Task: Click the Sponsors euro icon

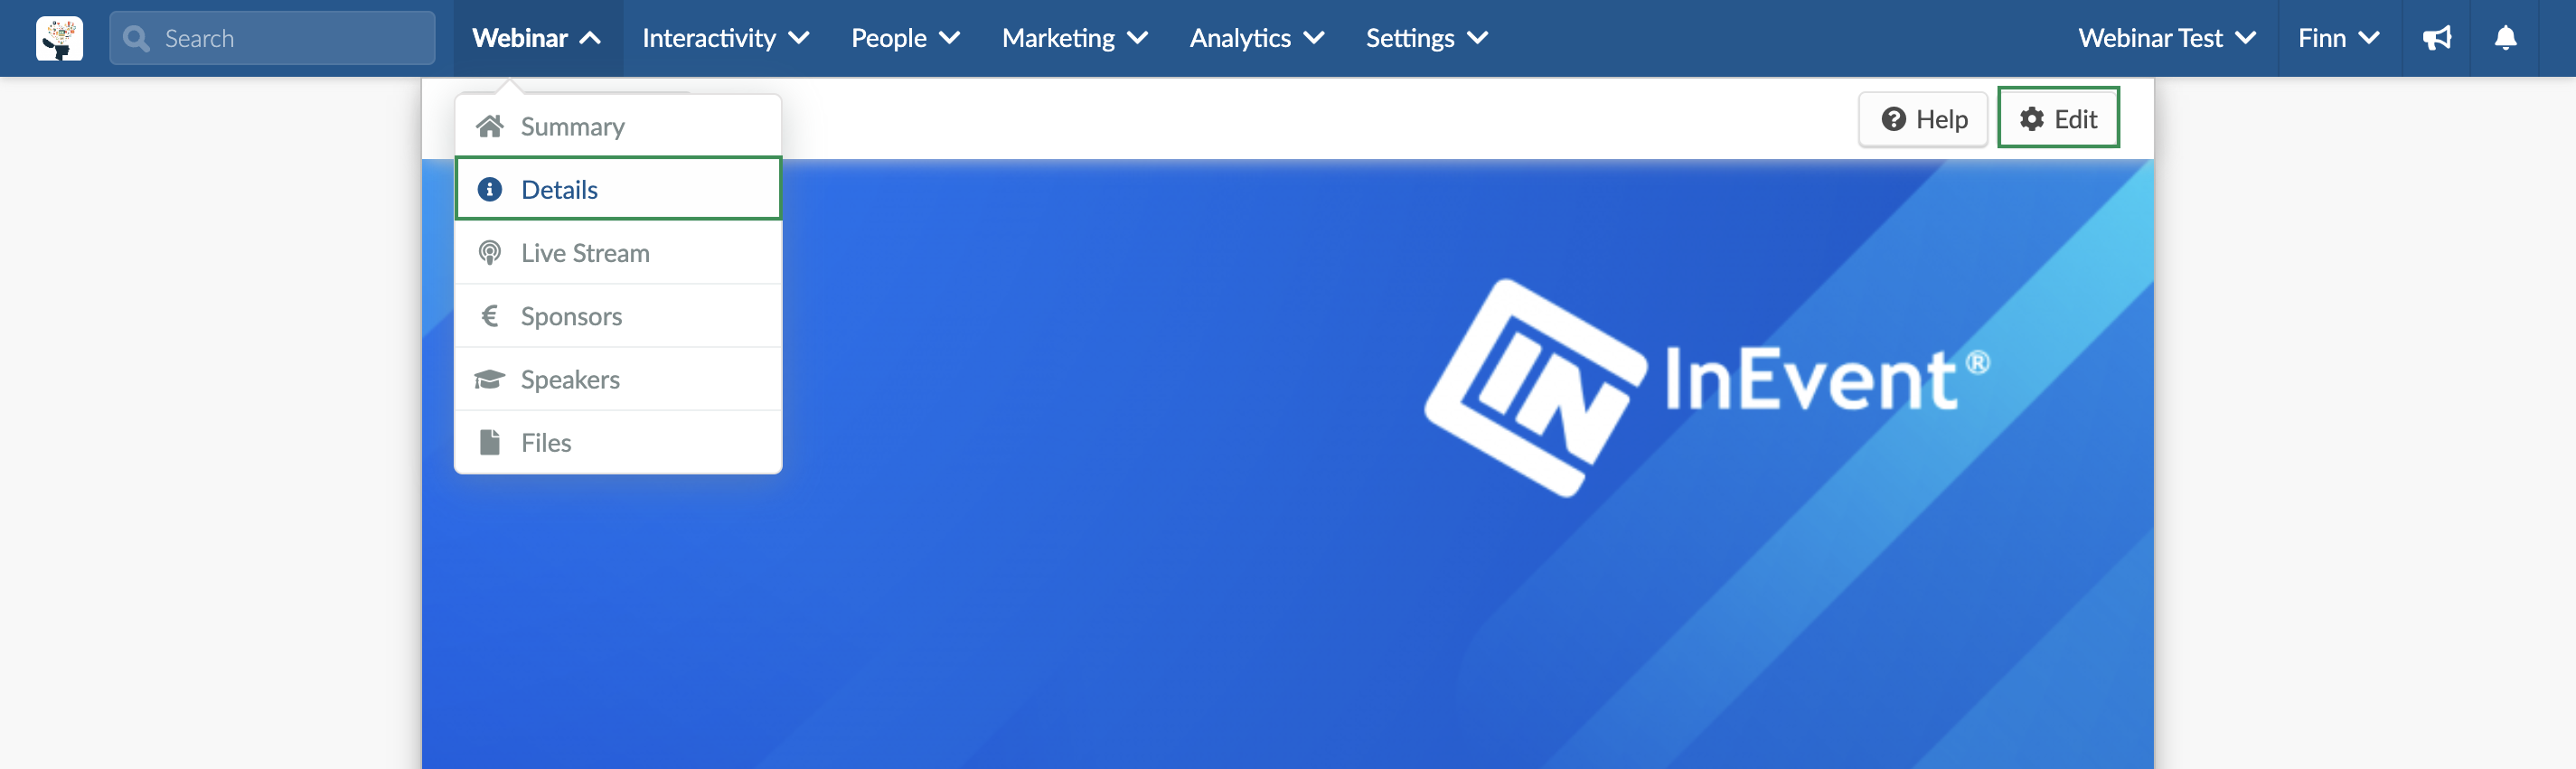Action: pyautogui.click(x=489, y=316)
